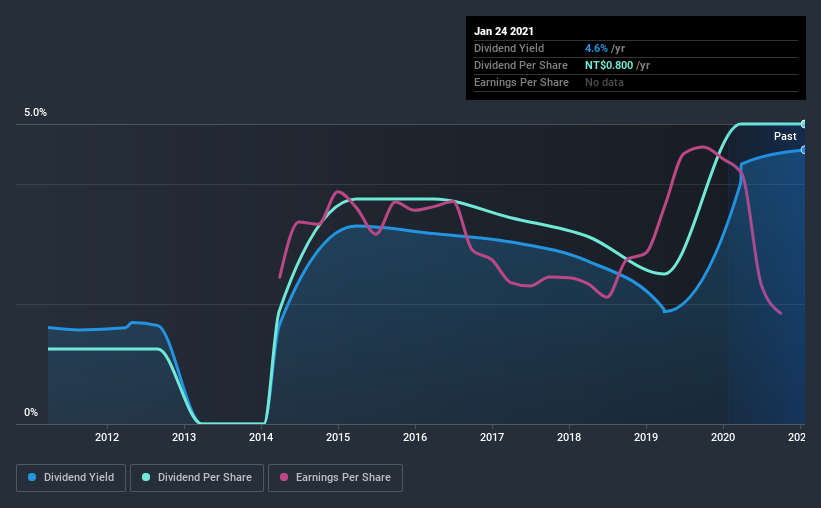Select the 2016 tick on the time axis
Viewport: 821px width, 508px height.
415,437
